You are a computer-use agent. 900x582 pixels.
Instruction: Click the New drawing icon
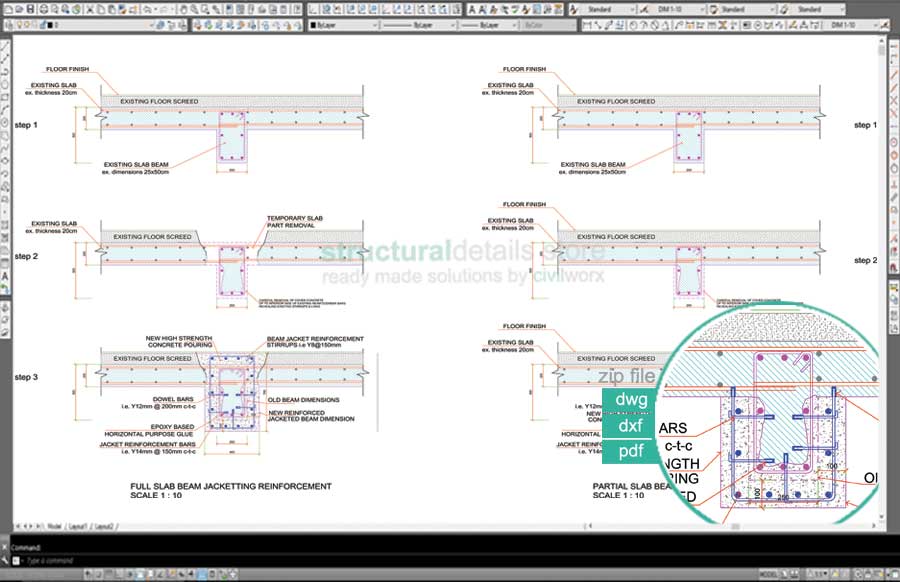[7, 9]
